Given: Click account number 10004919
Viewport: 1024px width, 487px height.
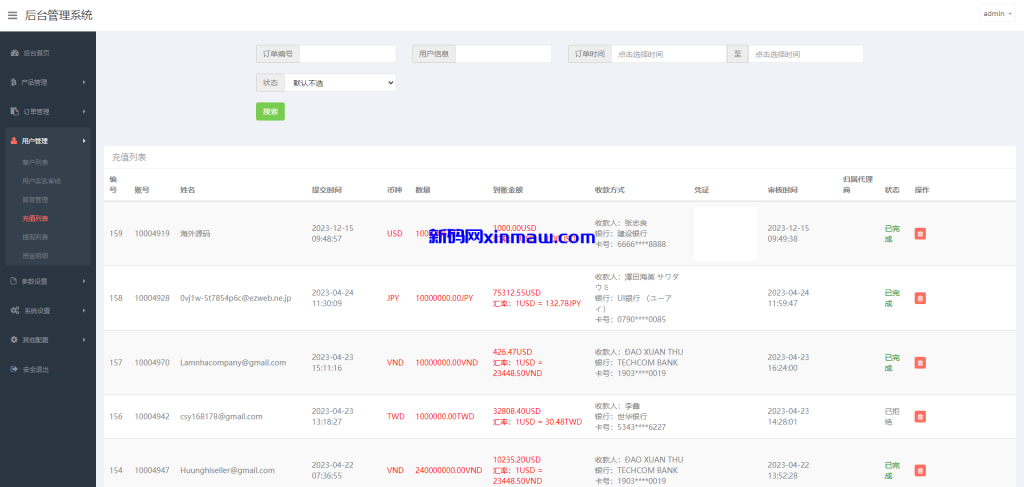Looking at the screenshot, I should [152, 234].
